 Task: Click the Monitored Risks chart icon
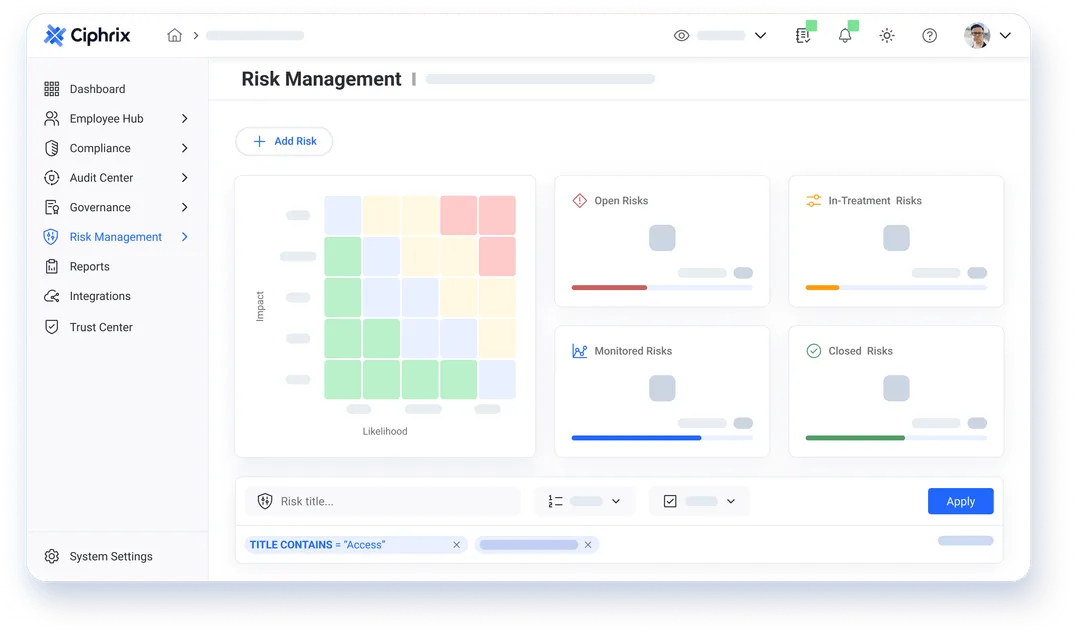[580, 351]
